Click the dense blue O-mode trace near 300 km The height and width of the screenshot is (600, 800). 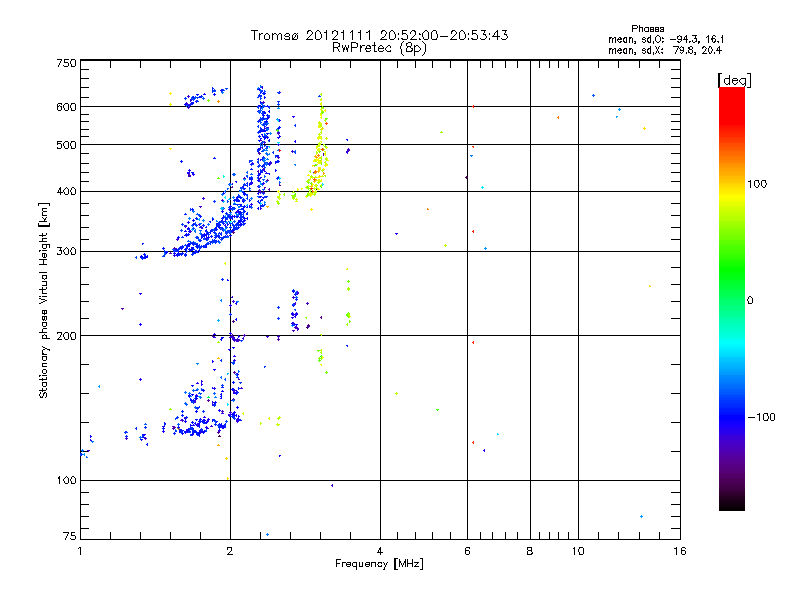(x=205, y=232)
